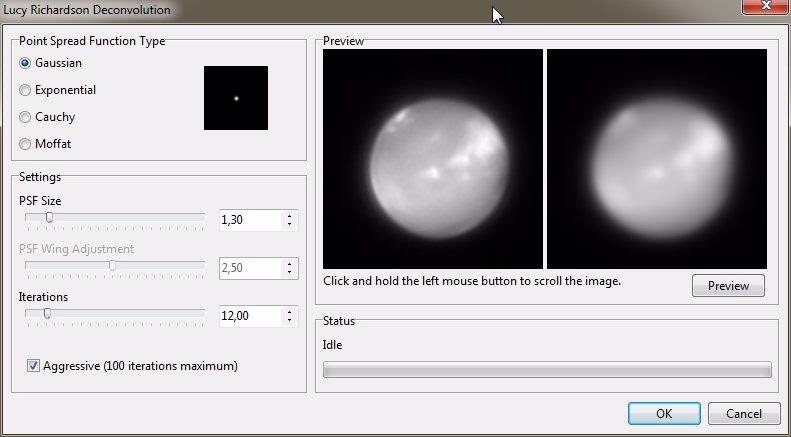Select the Gaussian point spread function

[26, 63]
